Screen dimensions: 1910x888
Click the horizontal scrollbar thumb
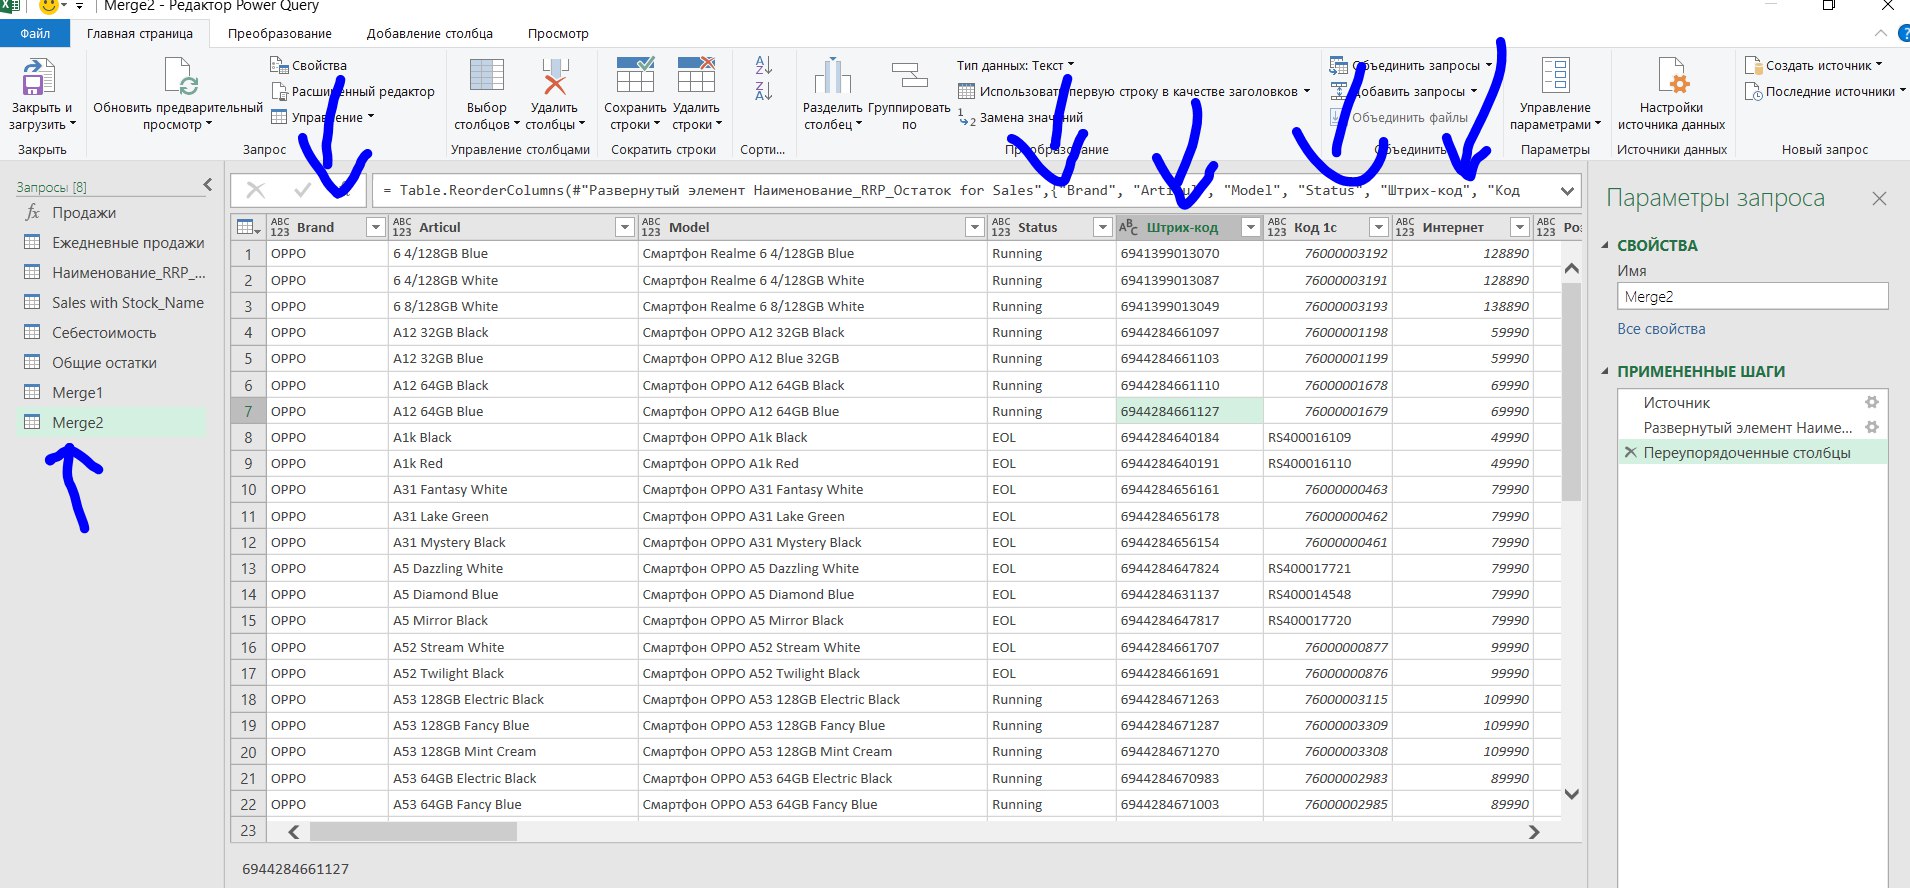point(413,832)
